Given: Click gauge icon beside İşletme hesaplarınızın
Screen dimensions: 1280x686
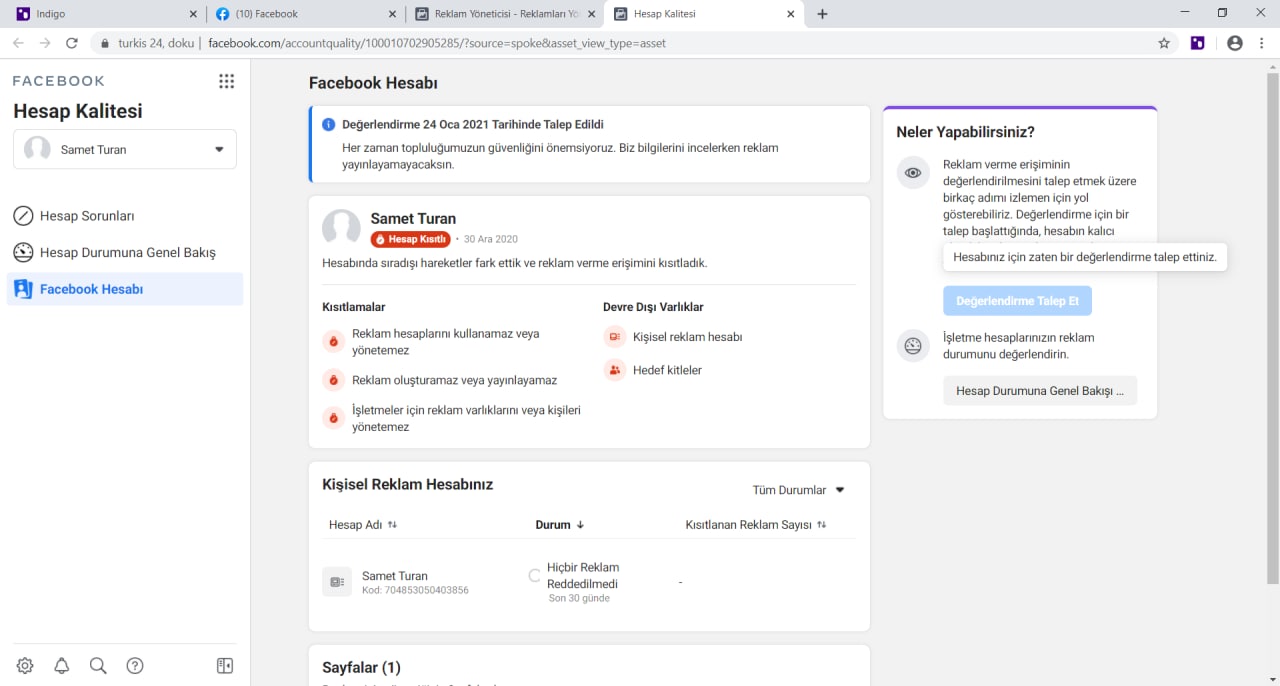Looking at the screenshot, I should (x=912, y=346).
